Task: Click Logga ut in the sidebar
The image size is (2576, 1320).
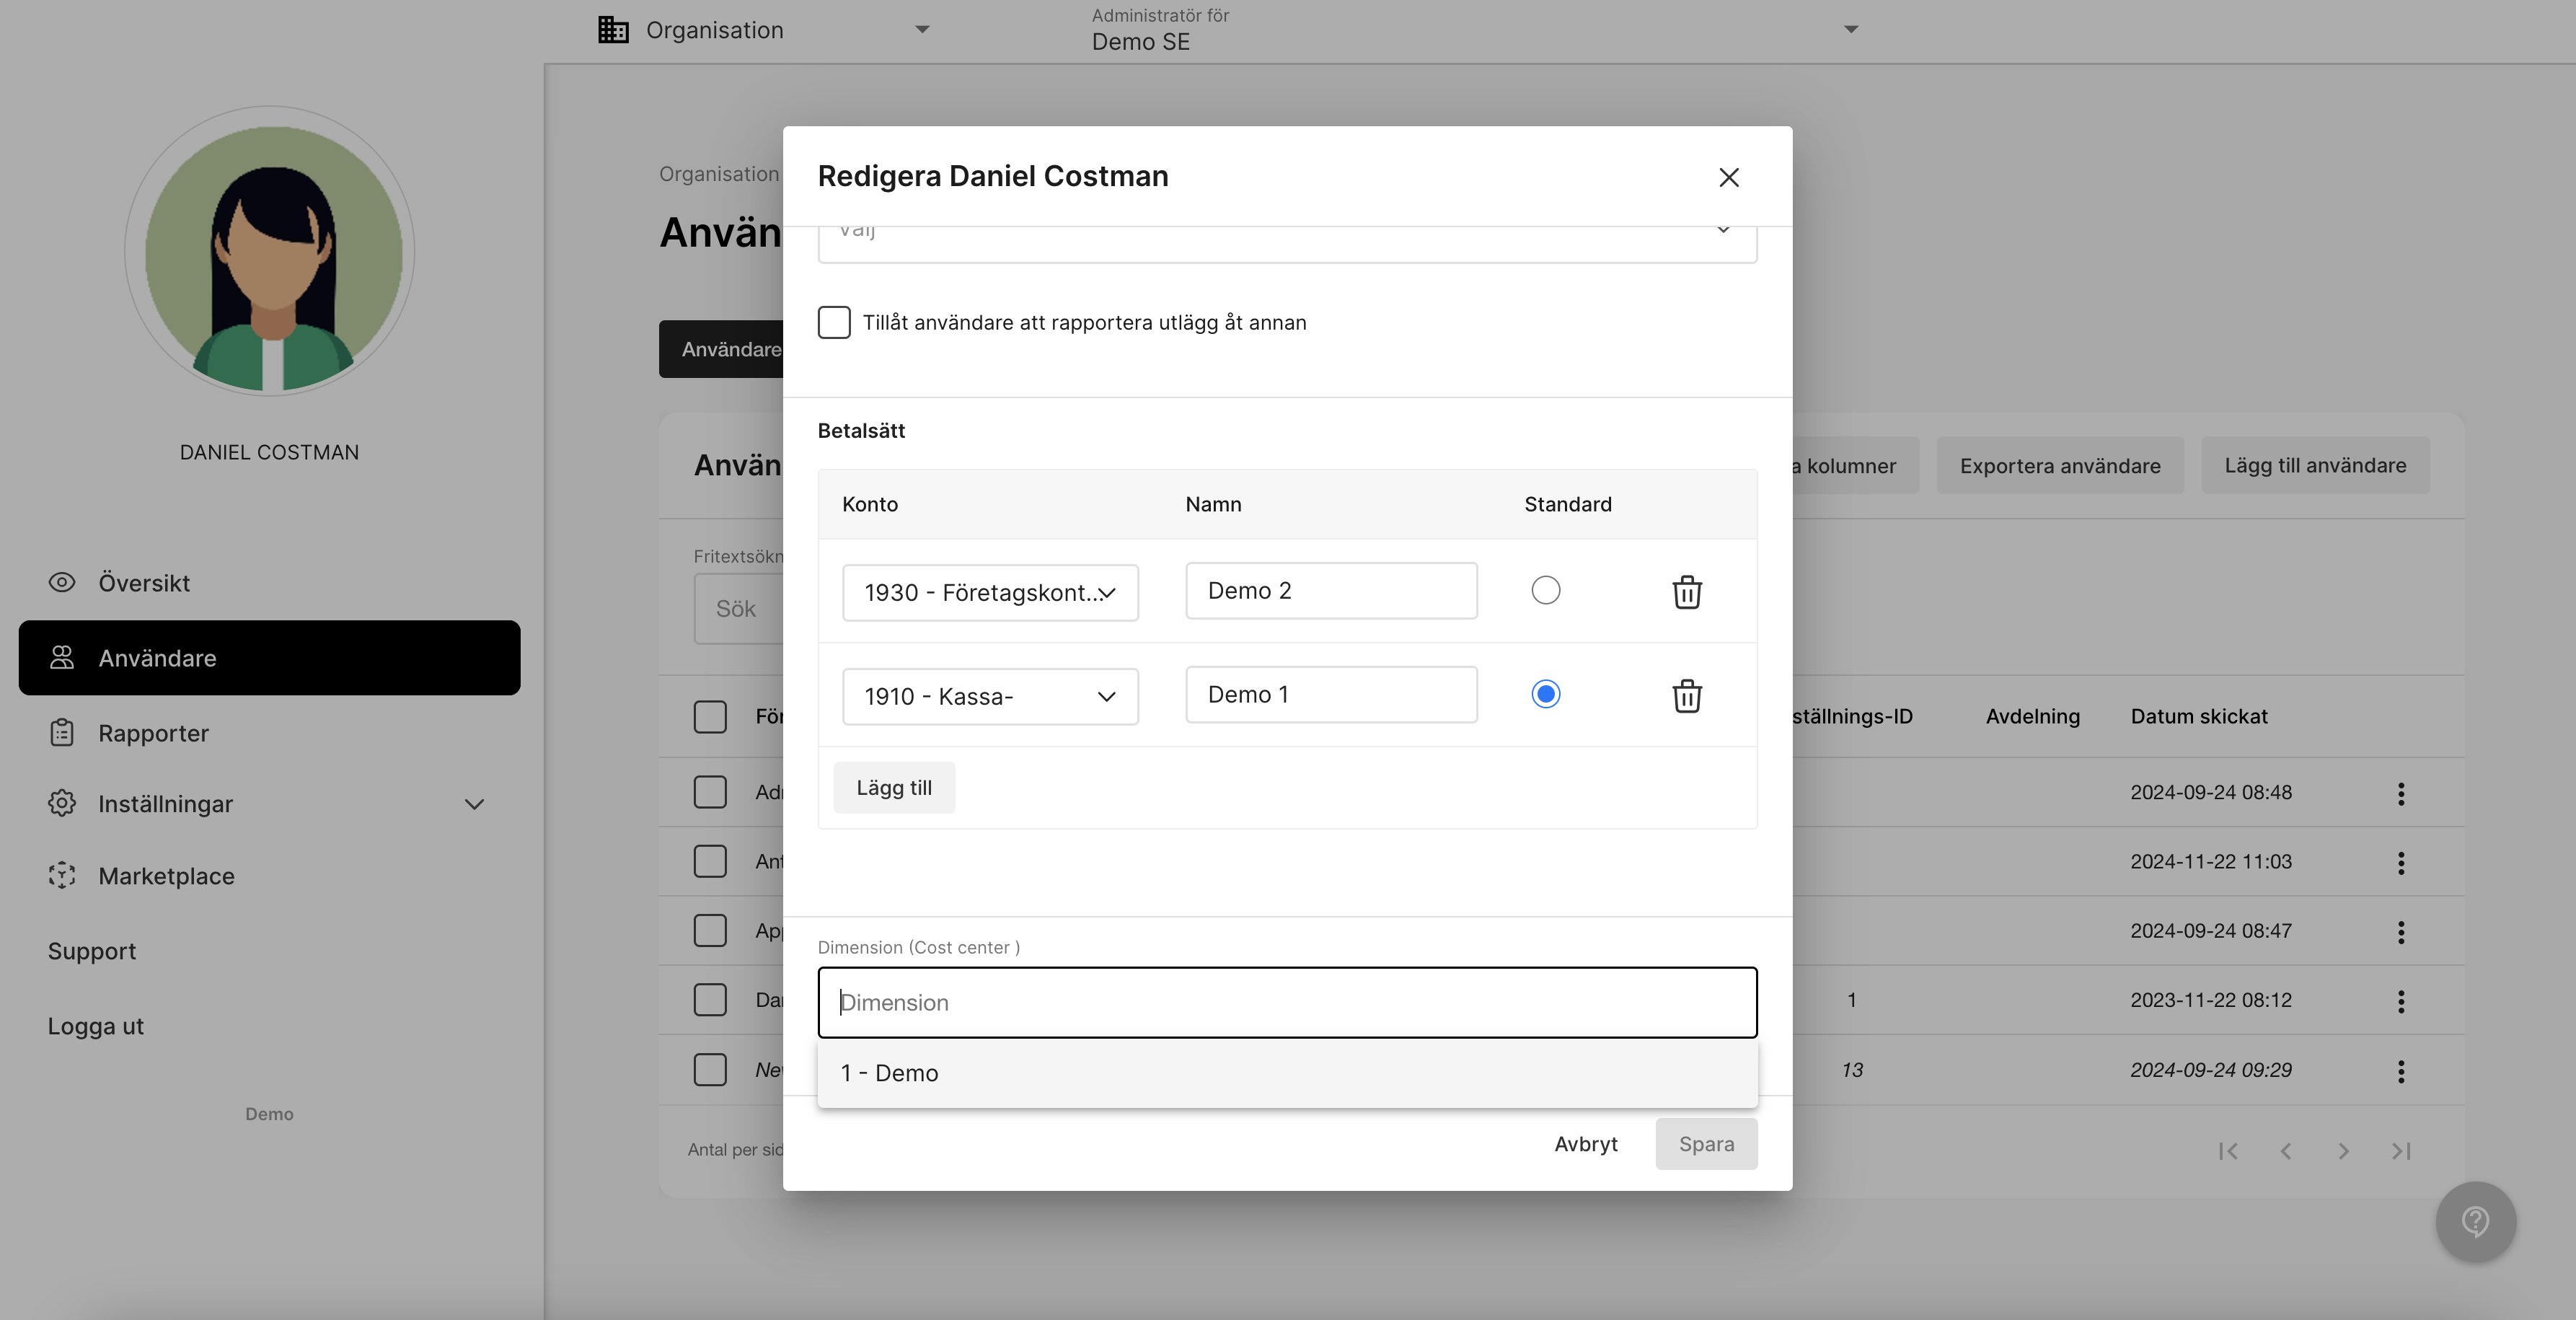Action: click(x=96, y=1026)
